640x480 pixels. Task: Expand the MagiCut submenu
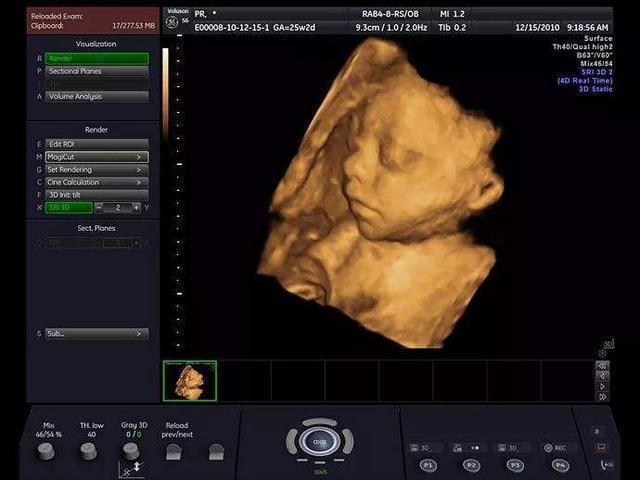[x=96, y=157]
